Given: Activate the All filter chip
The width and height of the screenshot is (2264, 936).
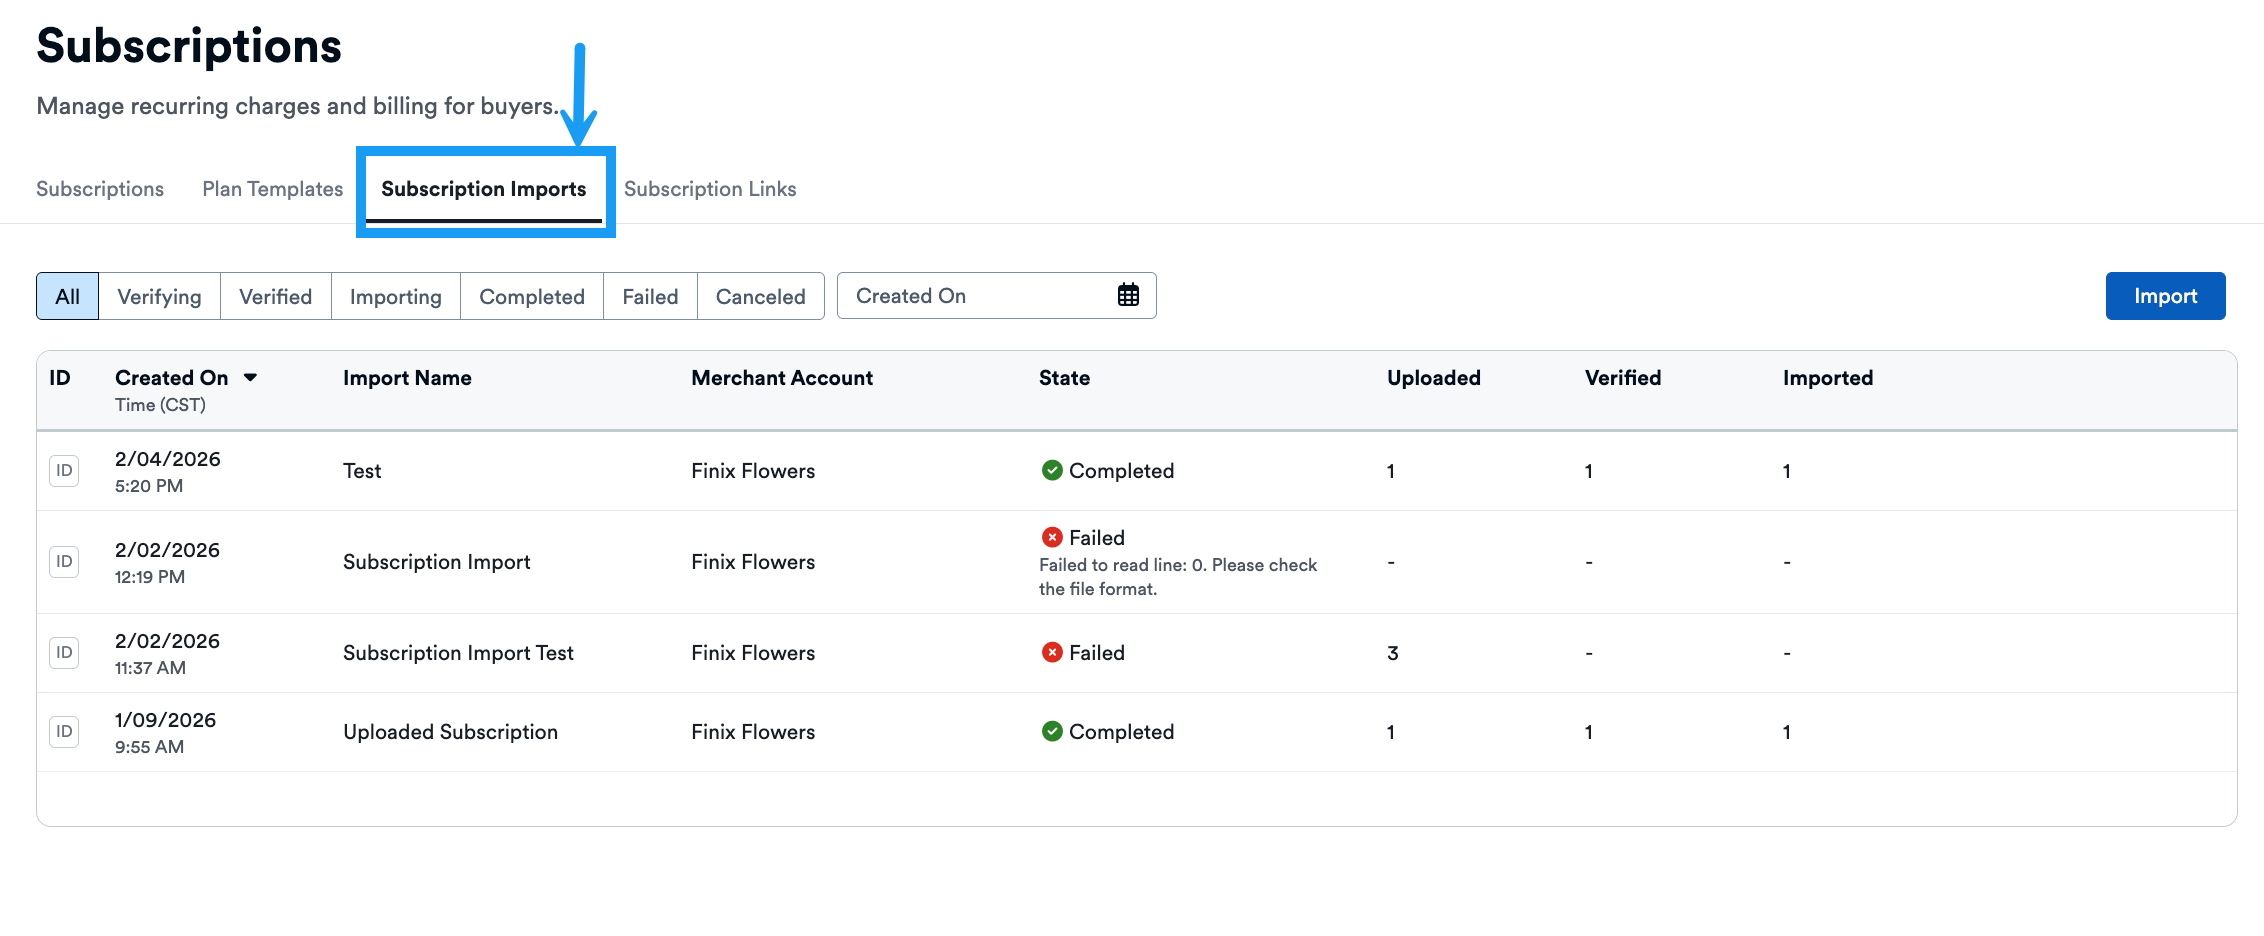Looking at the screenshot, I should (x=67, y=296).
